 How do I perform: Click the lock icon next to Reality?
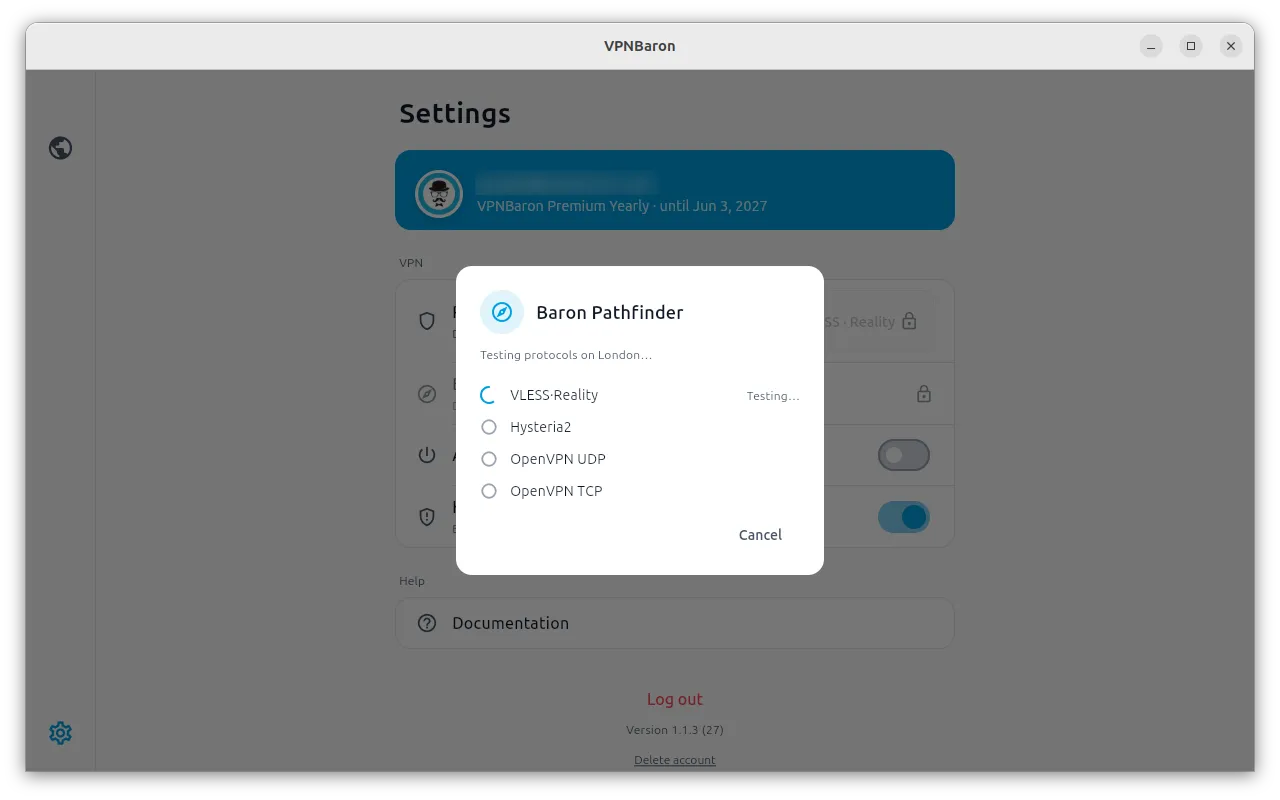909,321
